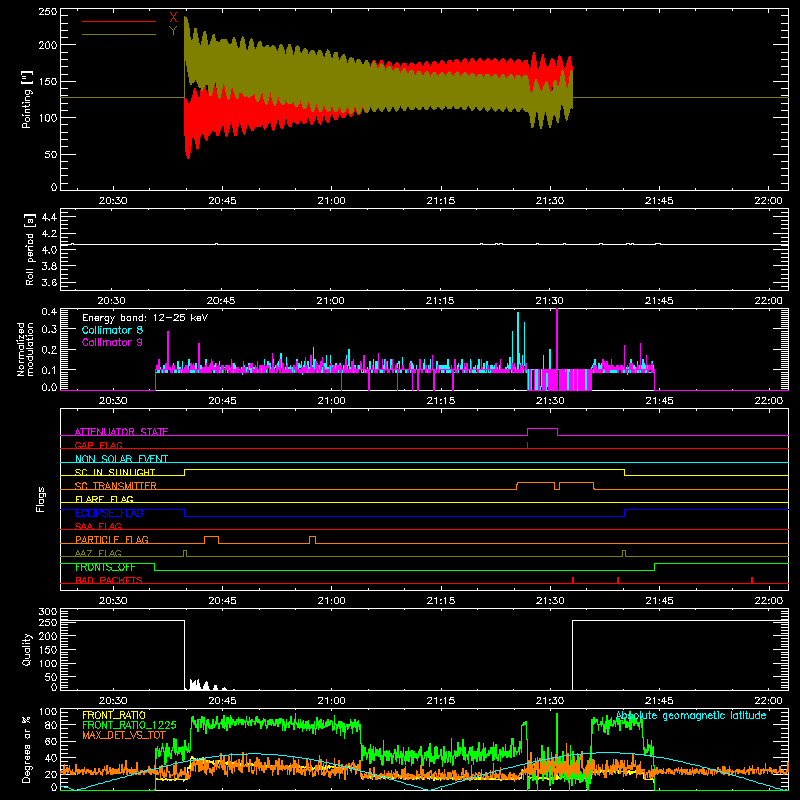Click the first PARTICLE_FLAG pulse near 20:43
Screen dimensions: 800x800
click(x=211, y=540)
